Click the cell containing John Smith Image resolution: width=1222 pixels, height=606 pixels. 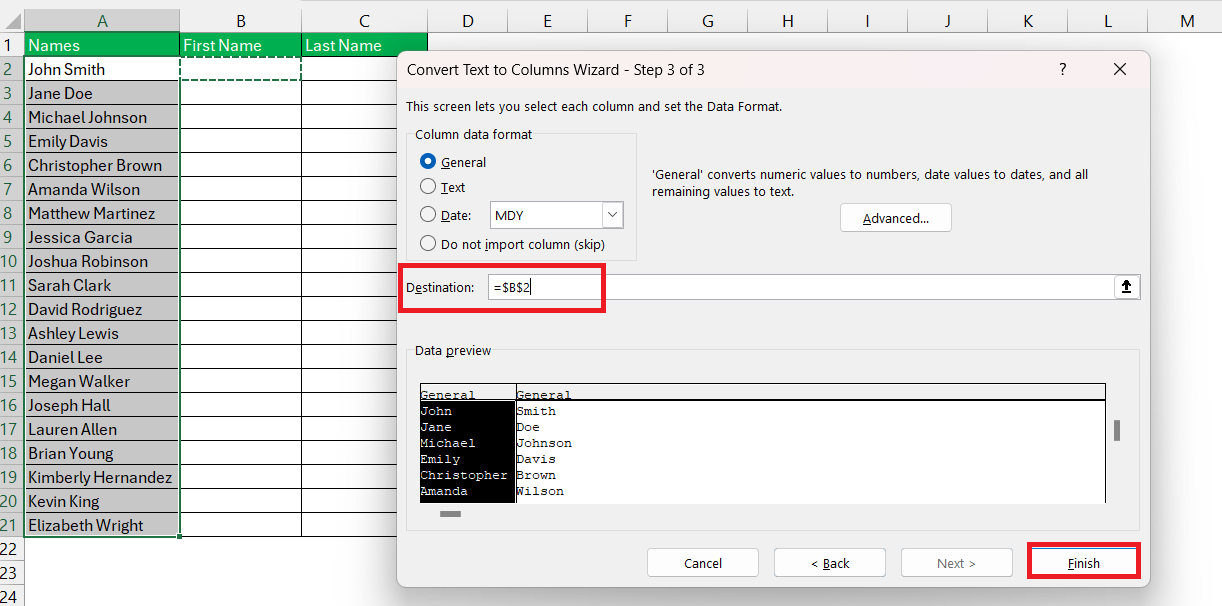point(102,69)
